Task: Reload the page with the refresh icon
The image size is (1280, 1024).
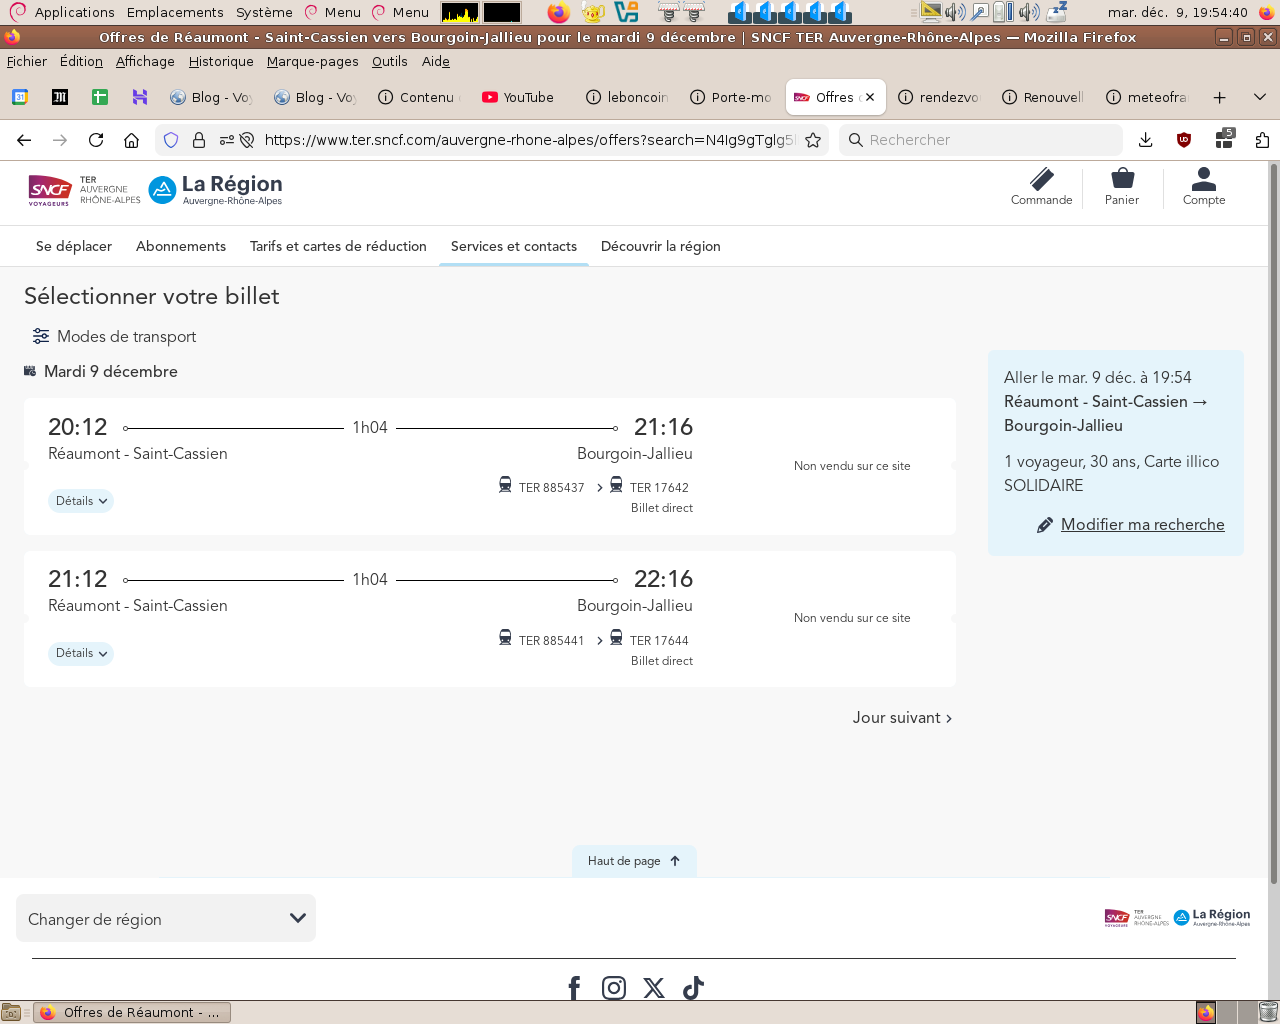Action: click(x=96, y=140)
